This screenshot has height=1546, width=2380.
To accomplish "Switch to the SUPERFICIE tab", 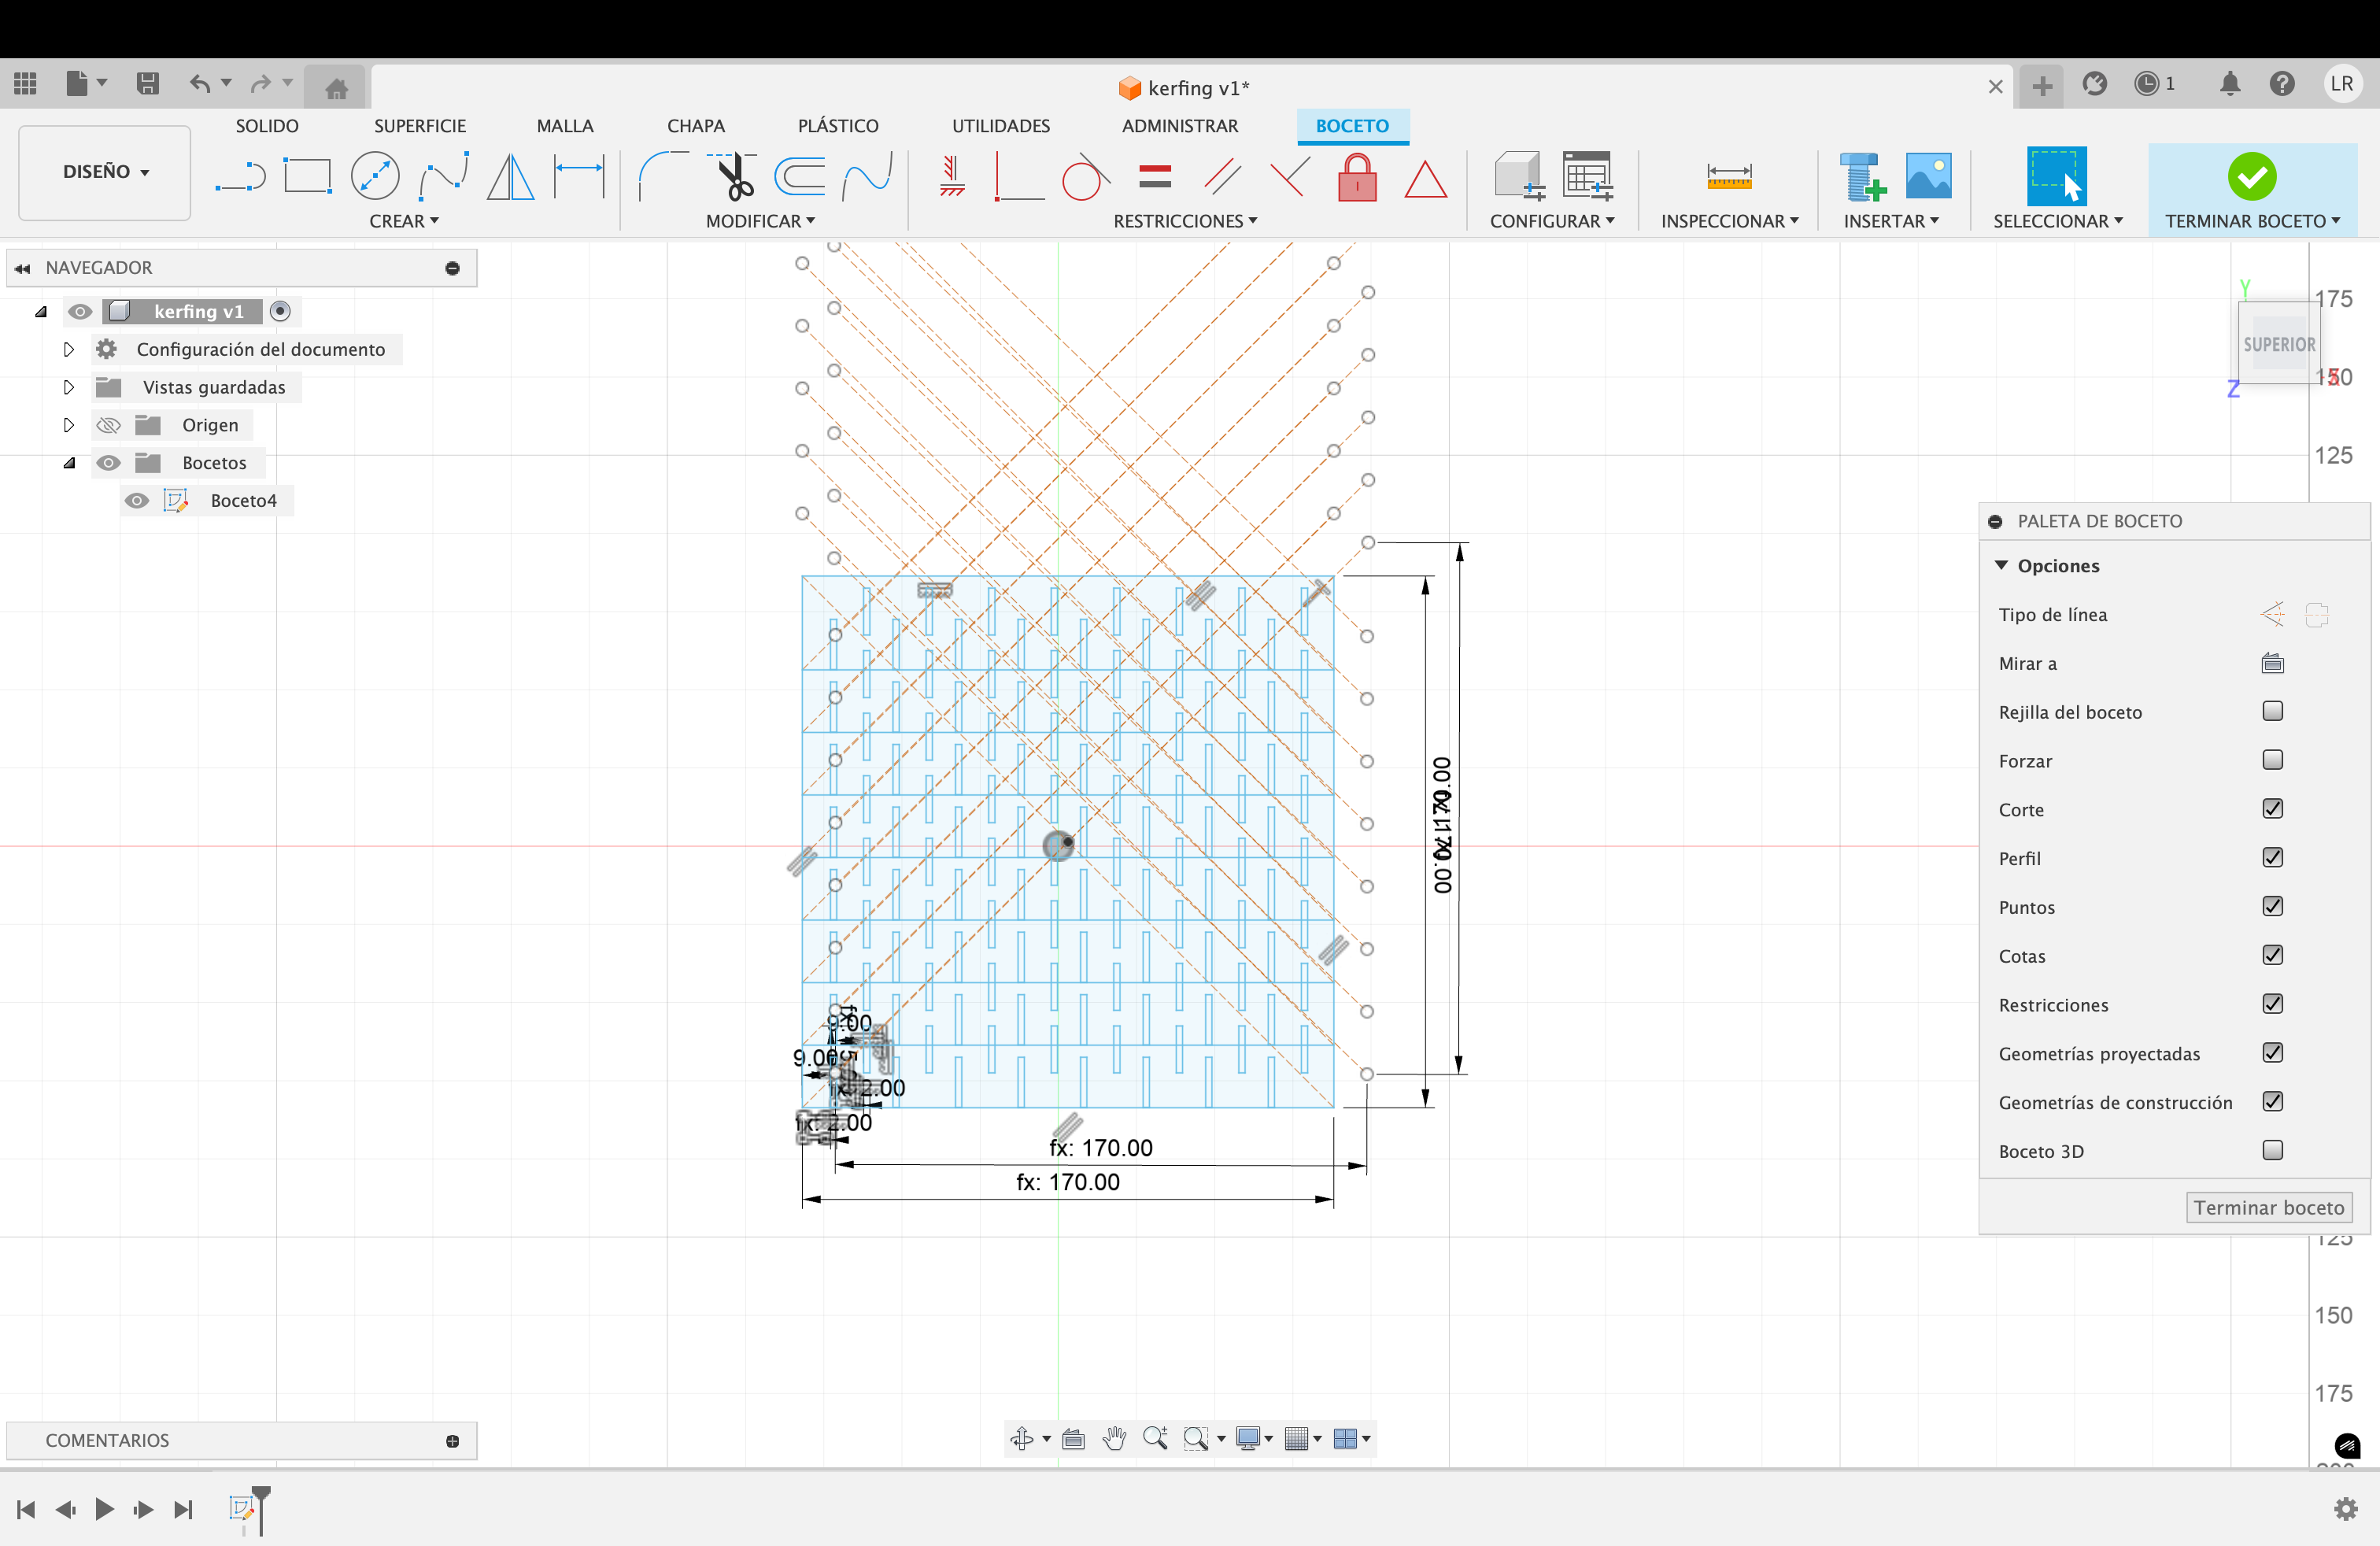I will pos(420,126).
